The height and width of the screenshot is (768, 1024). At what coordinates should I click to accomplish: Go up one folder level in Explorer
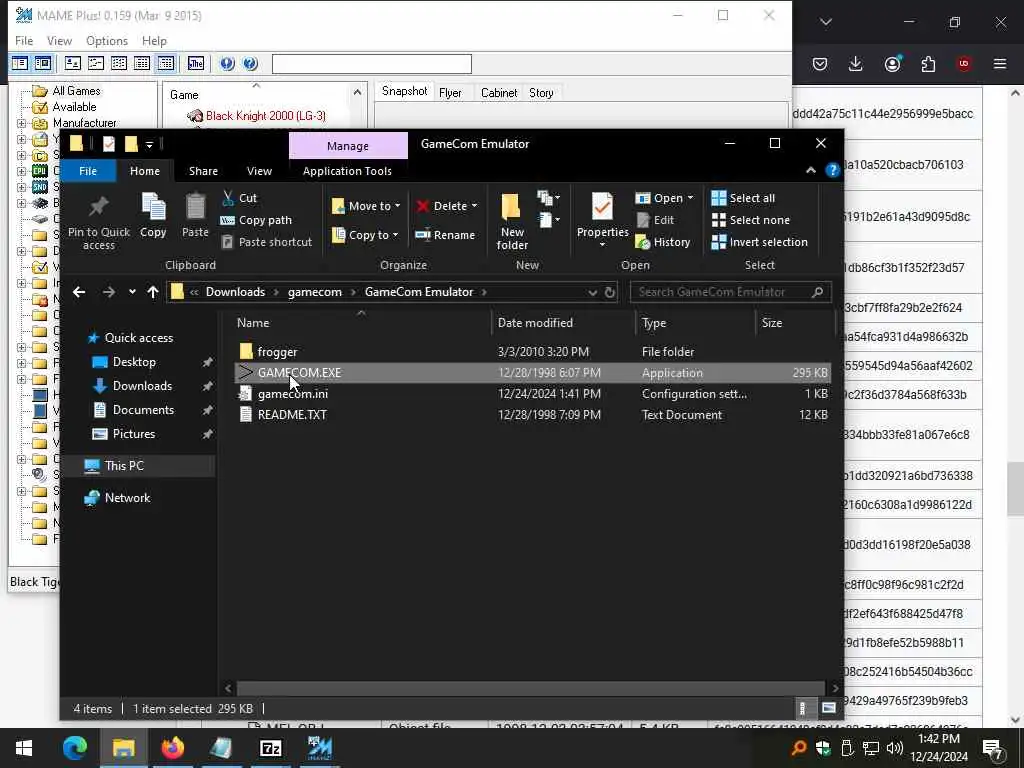click(x=153, y=292)
